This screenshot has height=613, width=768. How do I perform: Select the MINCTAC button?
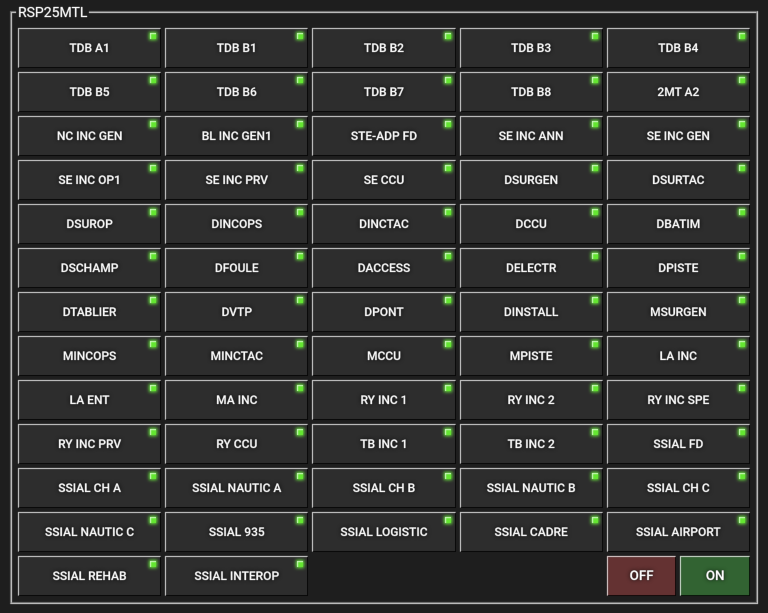click(237, 356)
